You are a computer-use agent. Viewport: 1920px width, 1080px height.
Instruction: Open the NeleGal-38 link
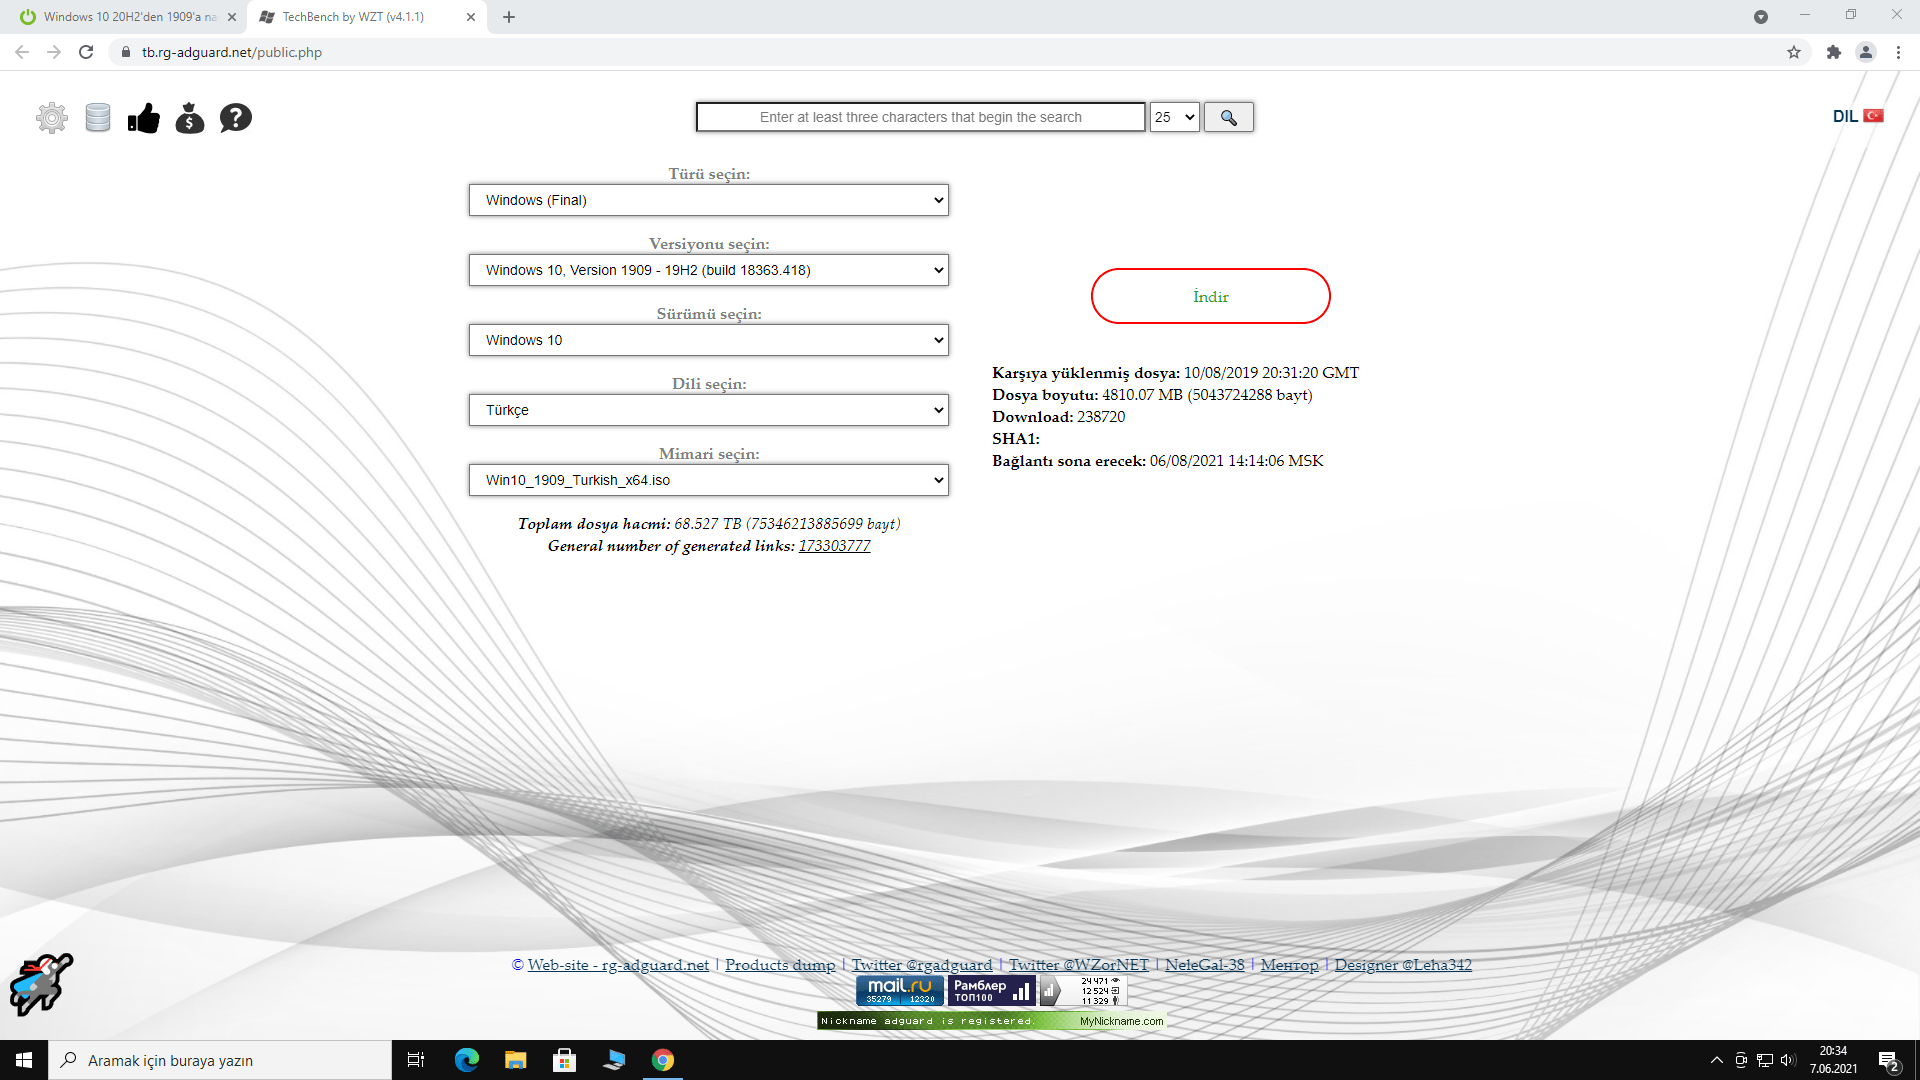pos(1205,965)
